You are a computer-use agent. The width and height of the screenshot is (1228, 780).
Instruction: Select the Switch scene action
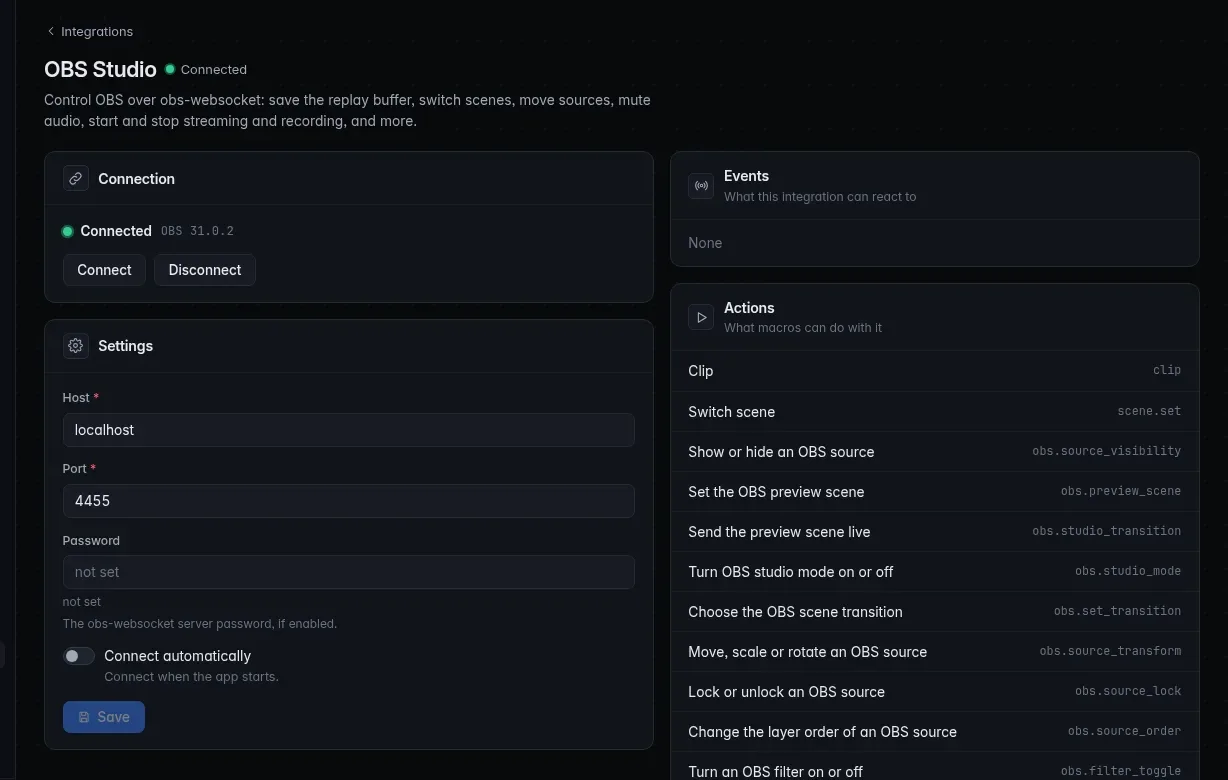click(934, 411)
